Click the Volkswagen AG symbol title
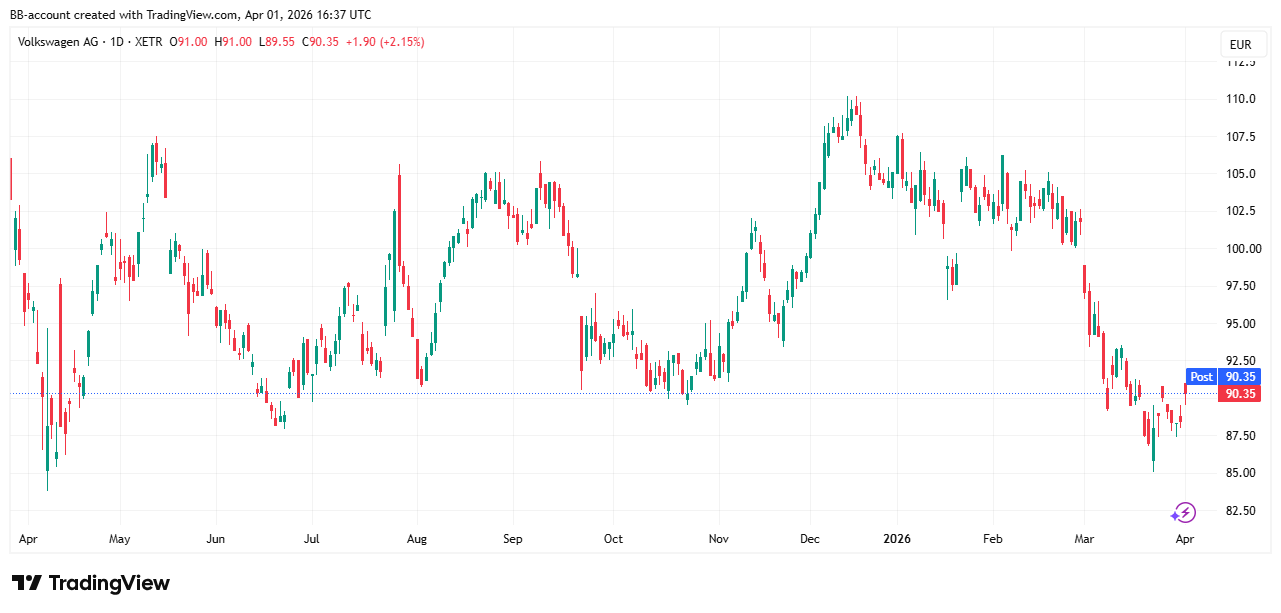1281x613 pixels. tap(59, 42)
